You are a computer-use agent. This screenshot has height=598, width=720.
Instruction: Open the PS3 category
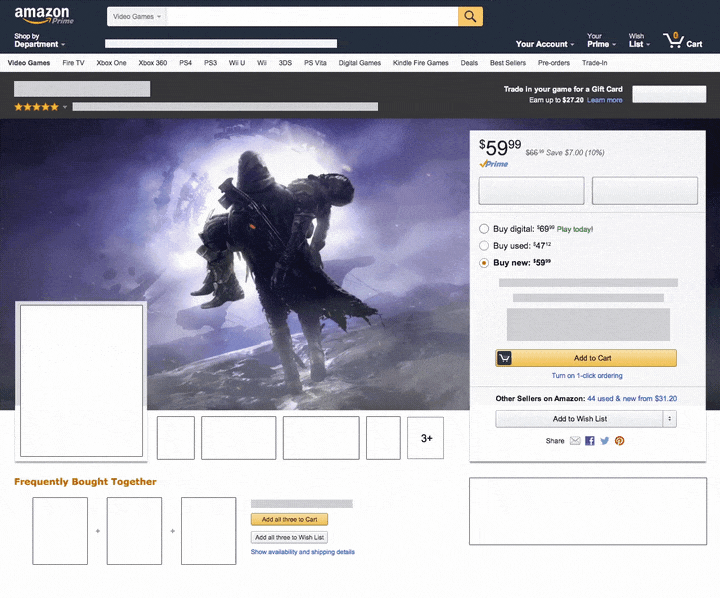pos(210,63)
